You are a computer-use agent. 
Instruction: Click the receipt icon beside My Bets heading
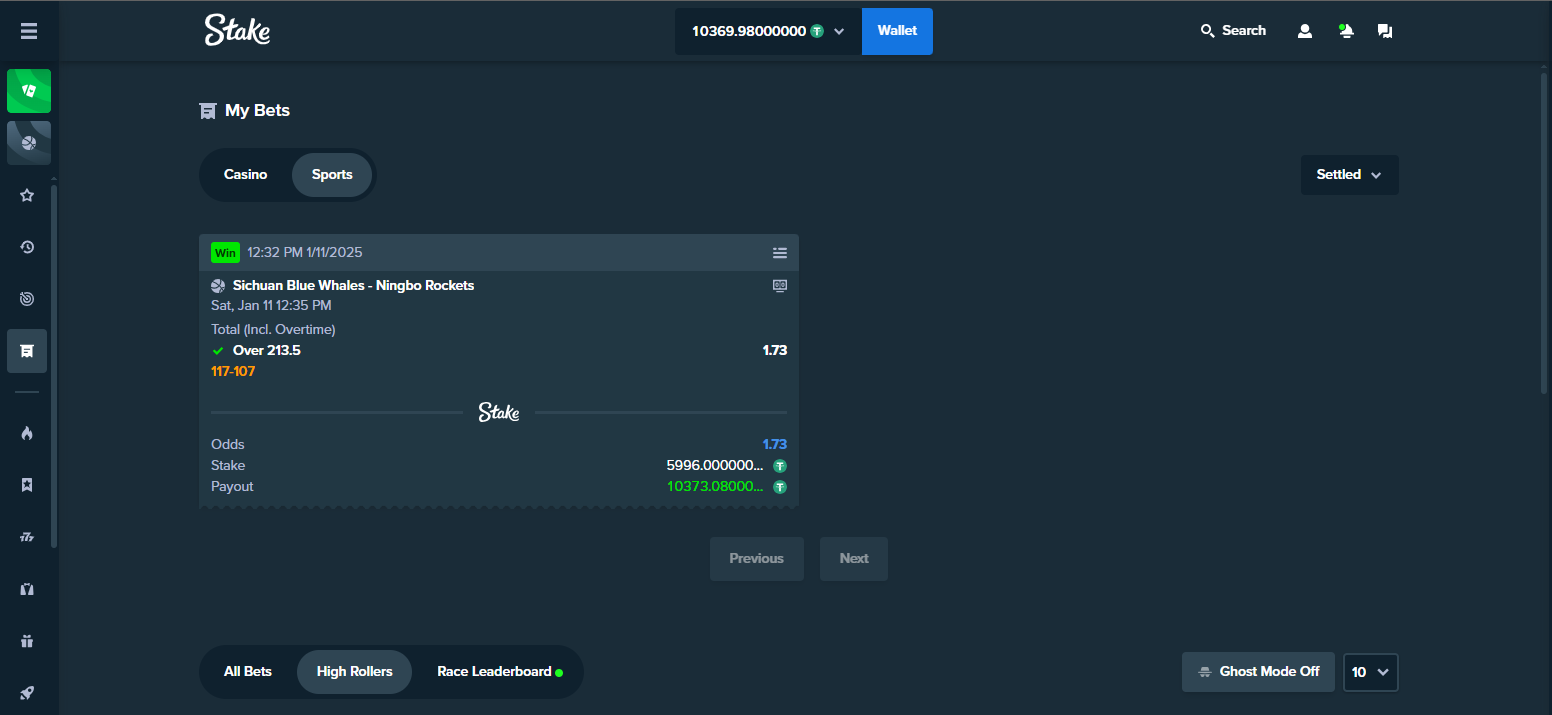coord(207,111)
